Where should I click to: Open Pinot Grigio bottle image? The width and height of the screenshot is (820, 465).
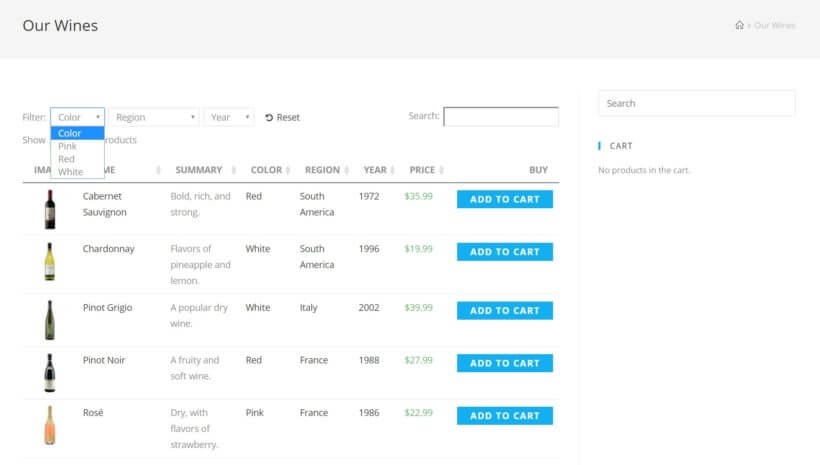(50, 320)
